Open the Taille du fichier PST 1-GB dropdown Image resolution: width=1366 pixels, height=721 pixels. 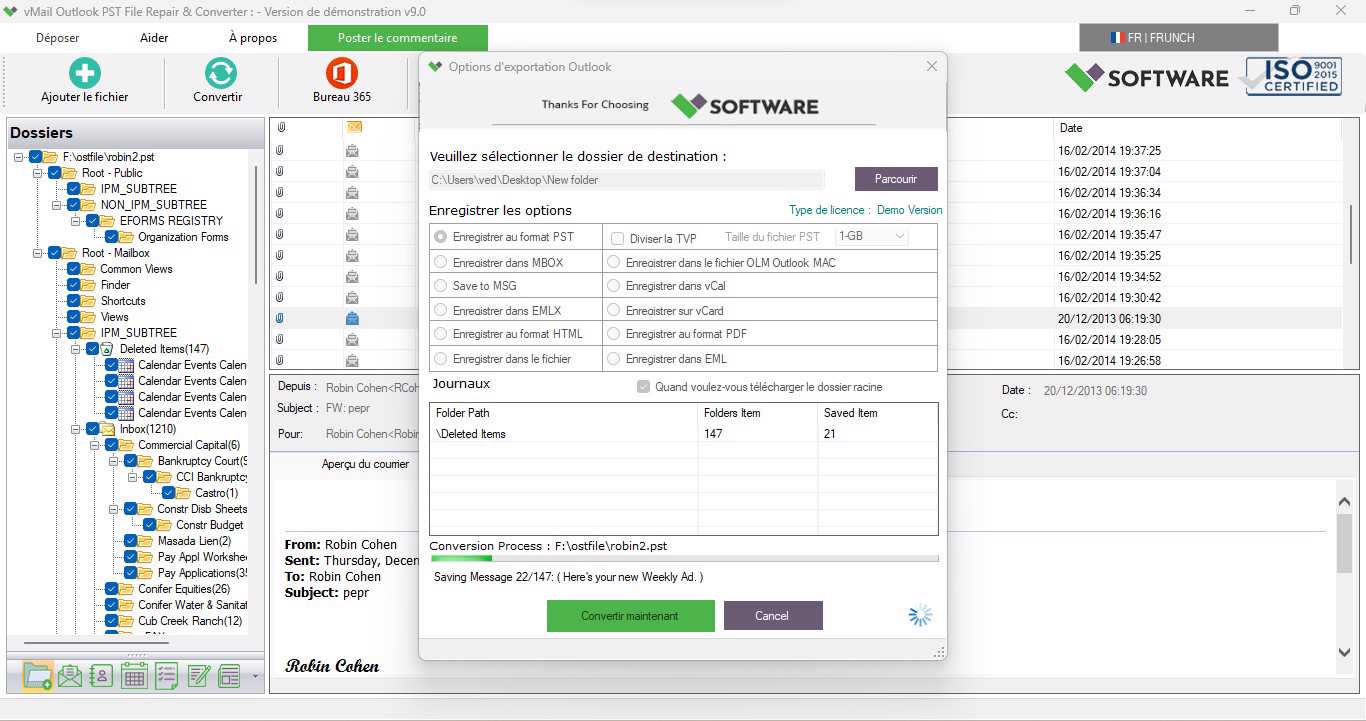(871, 236)
